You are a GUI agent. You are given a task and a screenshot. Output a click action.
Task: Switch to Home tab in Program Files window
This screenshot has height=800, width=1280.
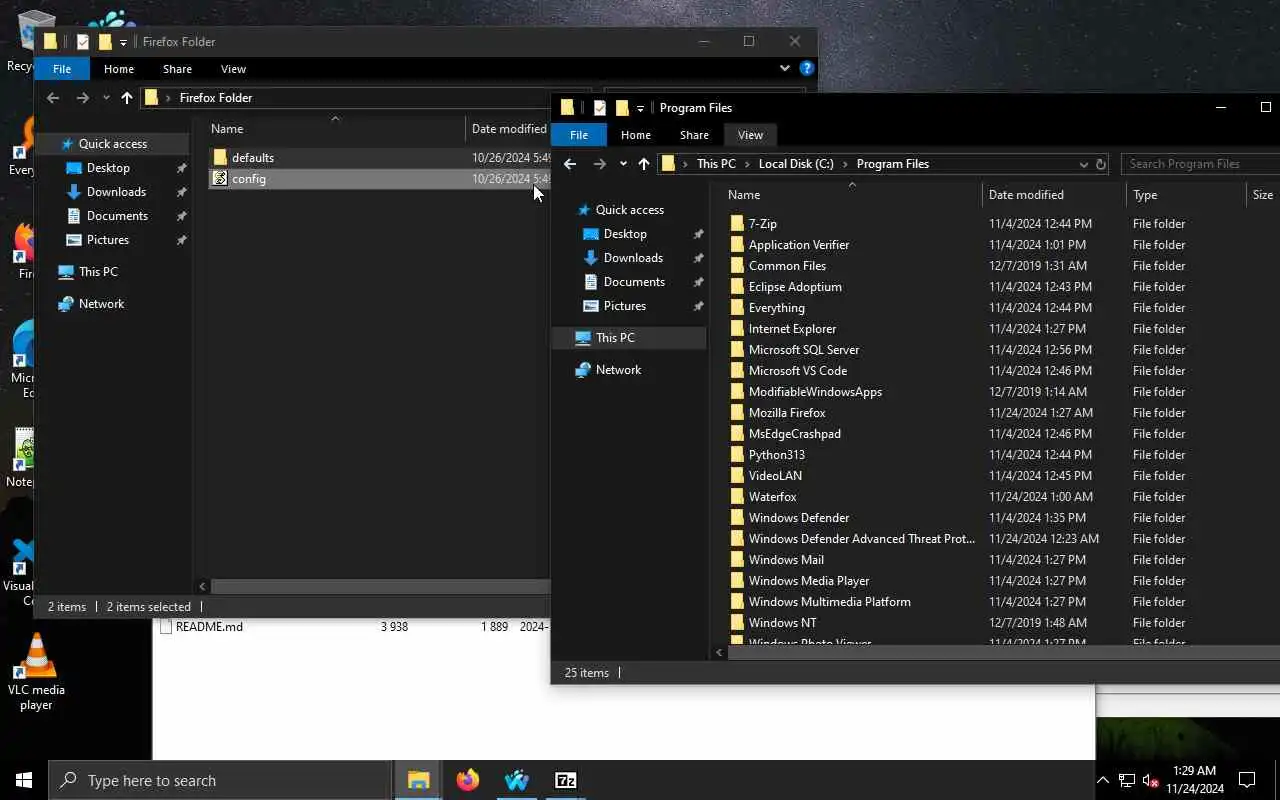[x=636, y=135]
